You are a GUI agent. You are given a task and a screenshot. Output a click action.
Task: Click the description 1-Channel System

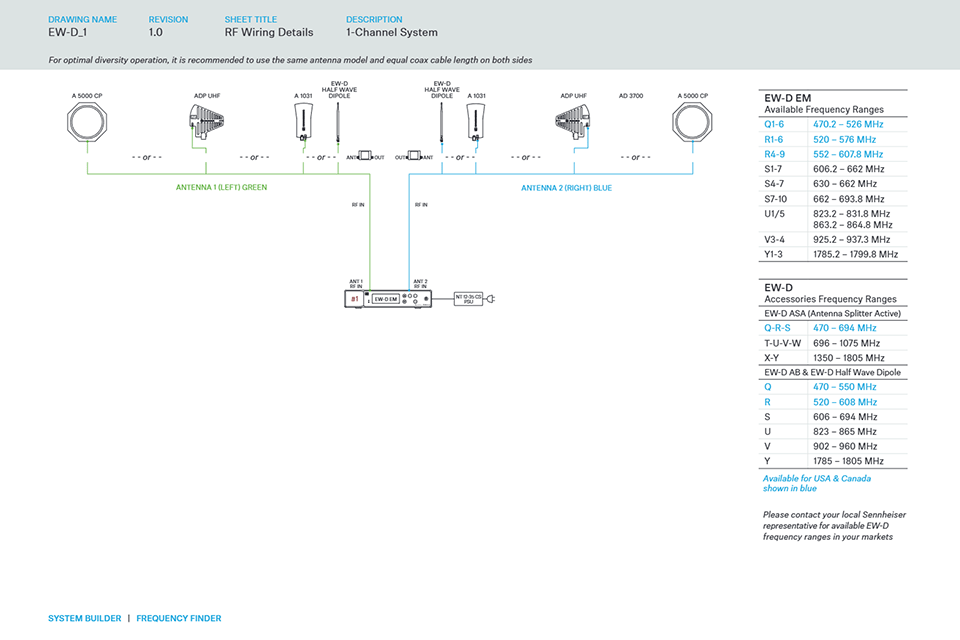(x=392, y=32)
